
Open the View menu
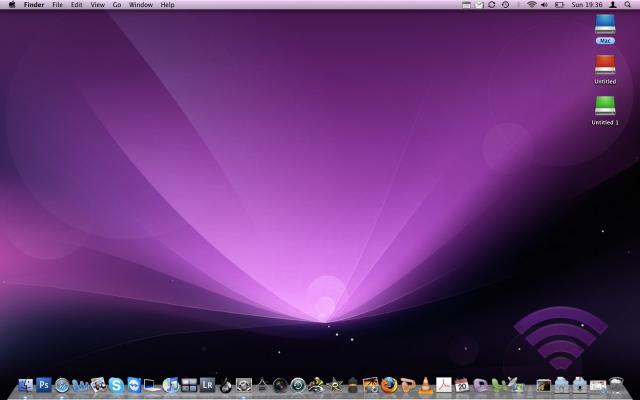pos(98,5)
